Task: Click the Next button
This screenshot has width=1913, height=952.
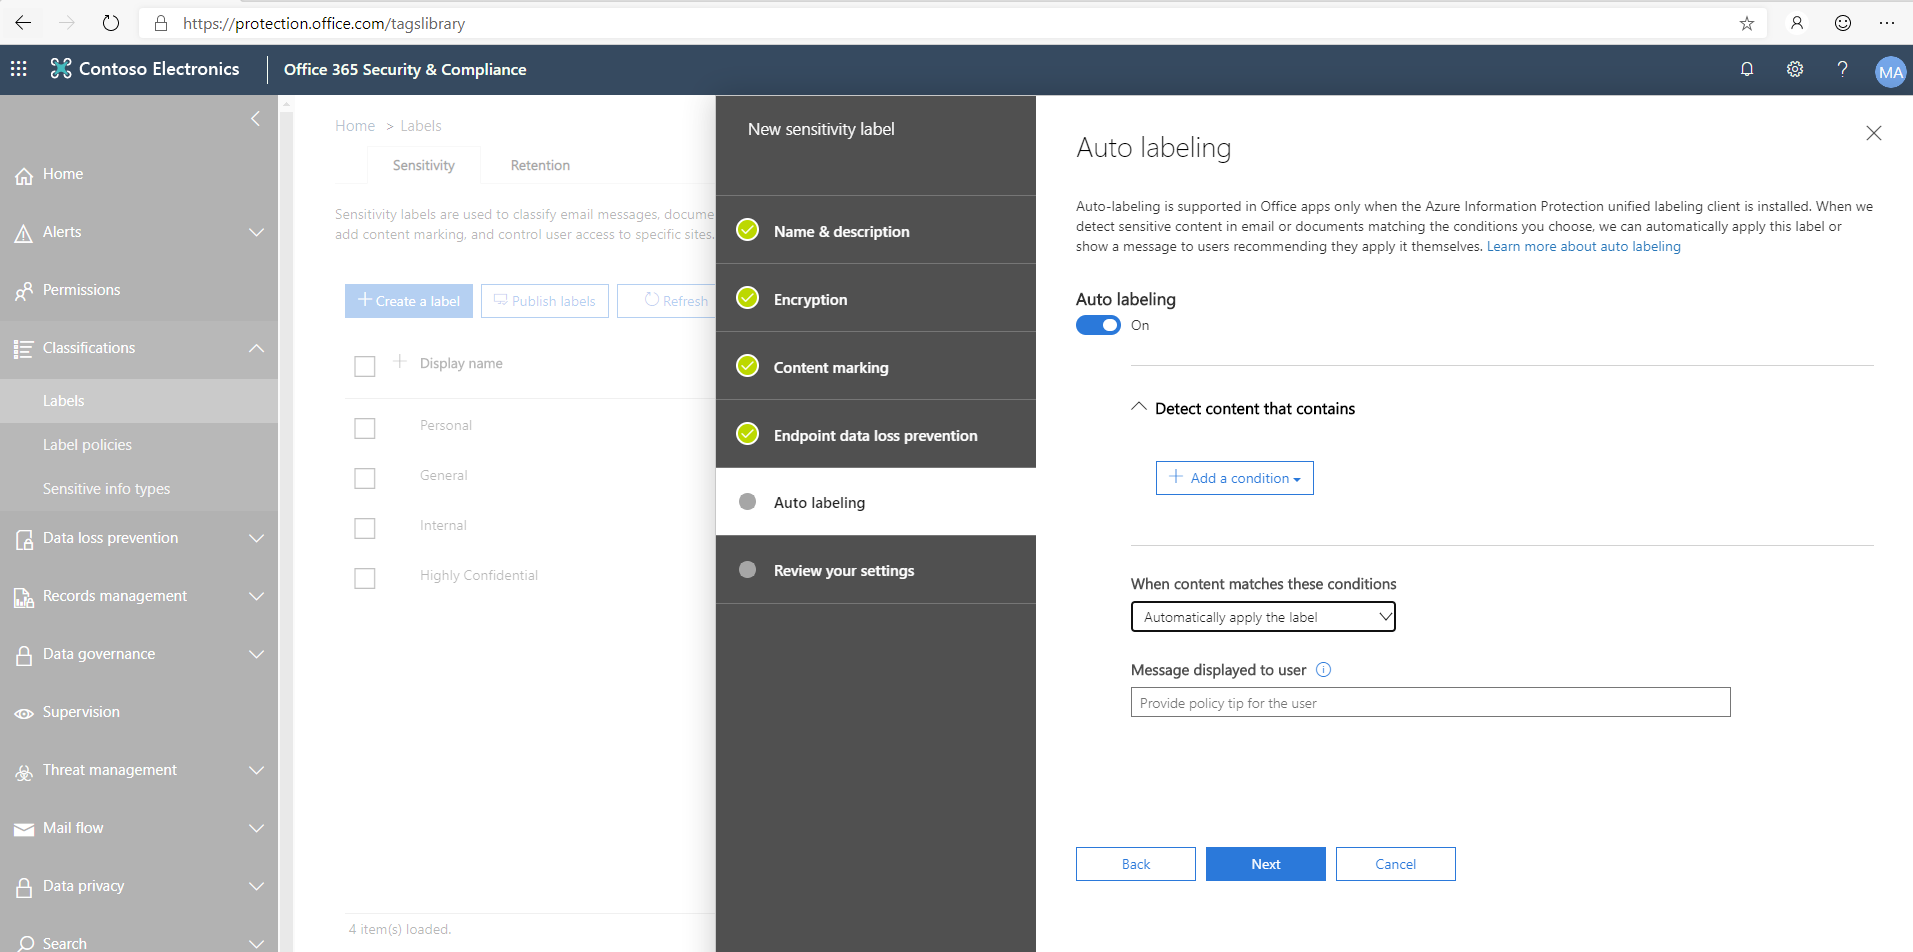Action: 1265,863
